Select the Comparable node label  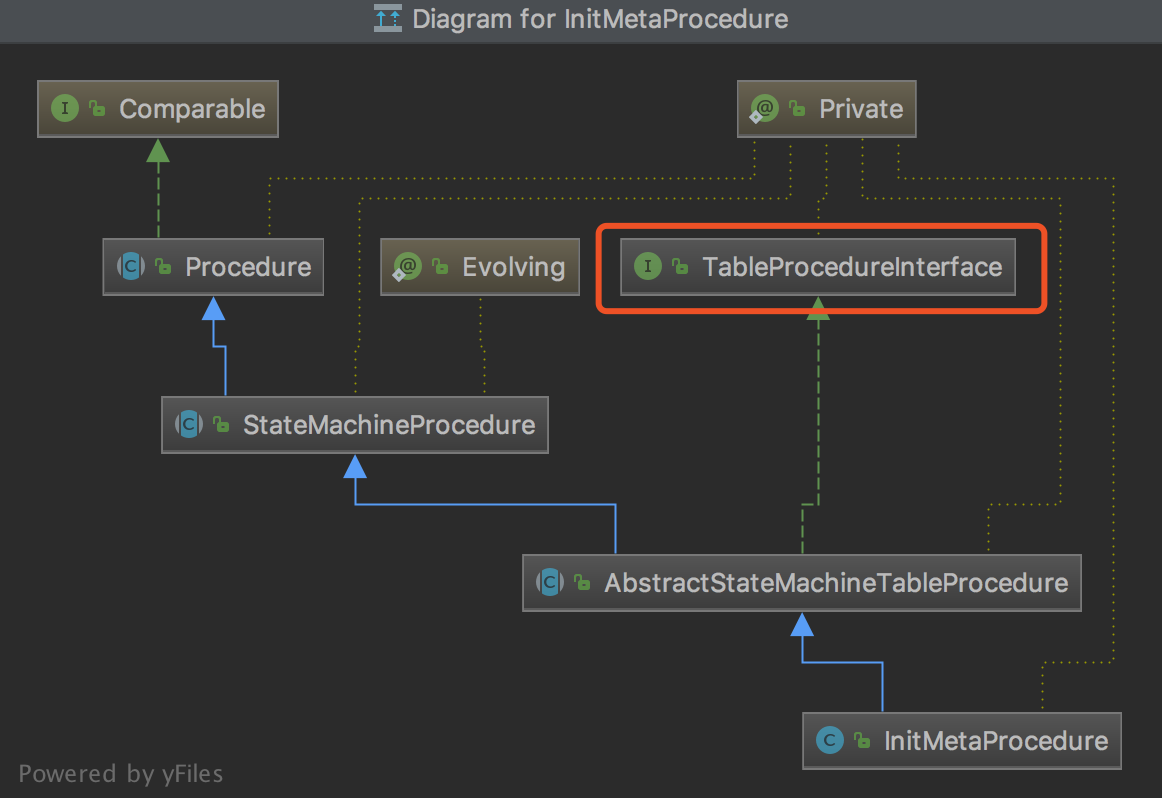(x=192, y=109)
